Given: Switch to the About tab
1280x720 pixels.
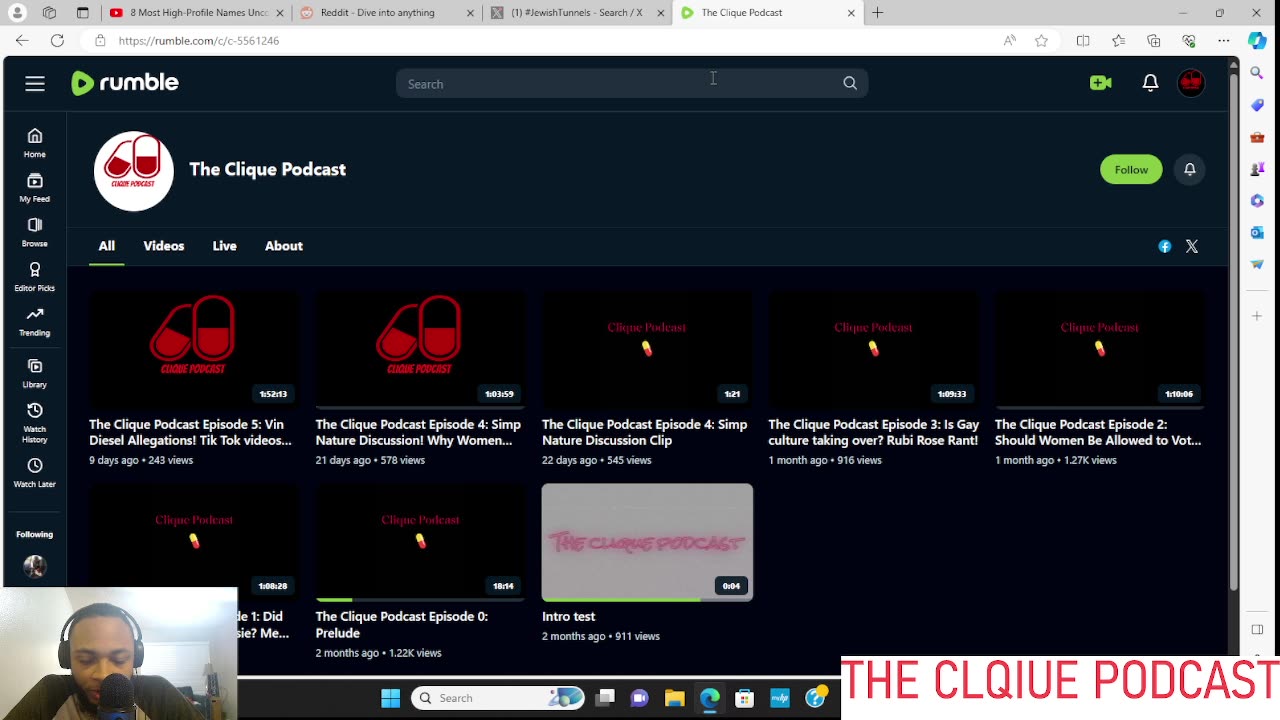Looking at the screenshot, I should click(284, 246).
